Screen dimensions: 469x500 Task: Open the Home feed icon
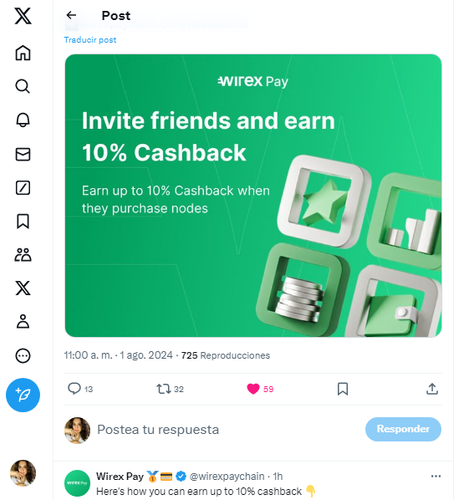click(23, 53)
